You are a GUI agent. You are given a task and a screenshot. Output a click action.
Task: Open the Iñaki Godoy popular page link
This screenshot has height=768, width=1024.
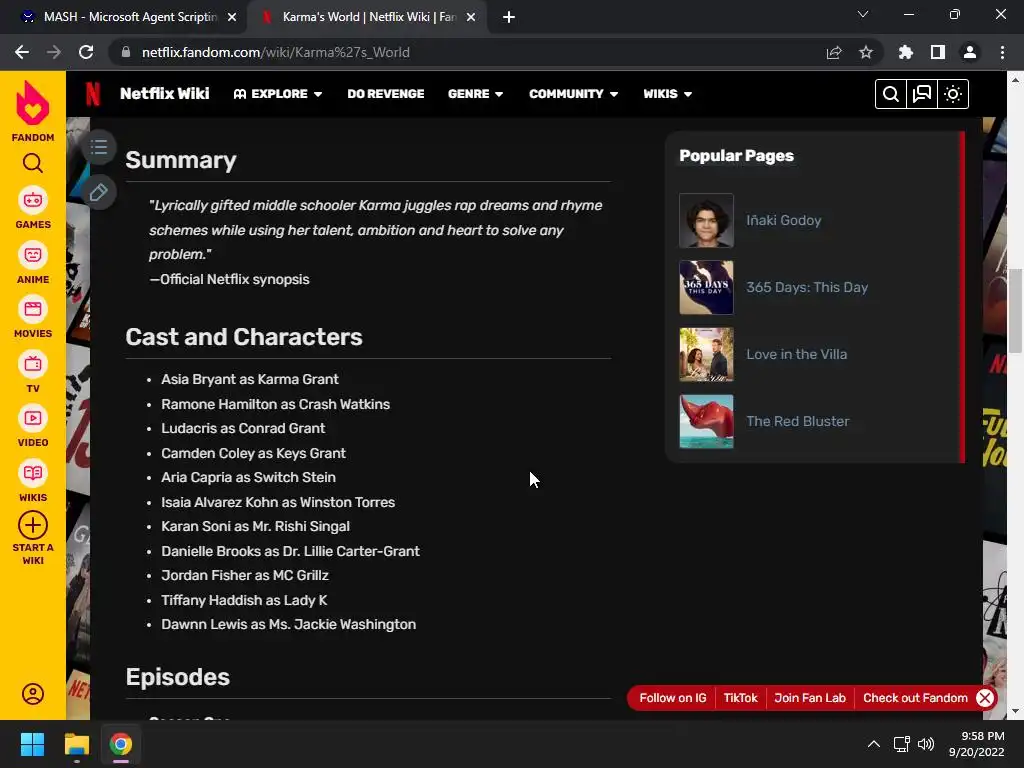pos(784,221)
